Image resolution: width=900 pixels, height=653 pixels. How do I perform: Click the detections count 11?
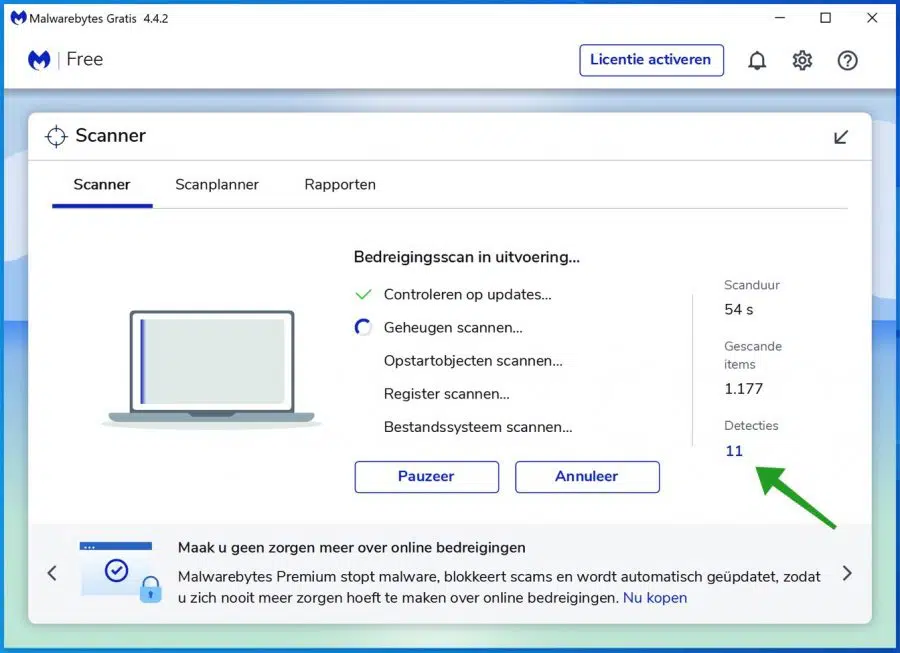click(734, 451)
